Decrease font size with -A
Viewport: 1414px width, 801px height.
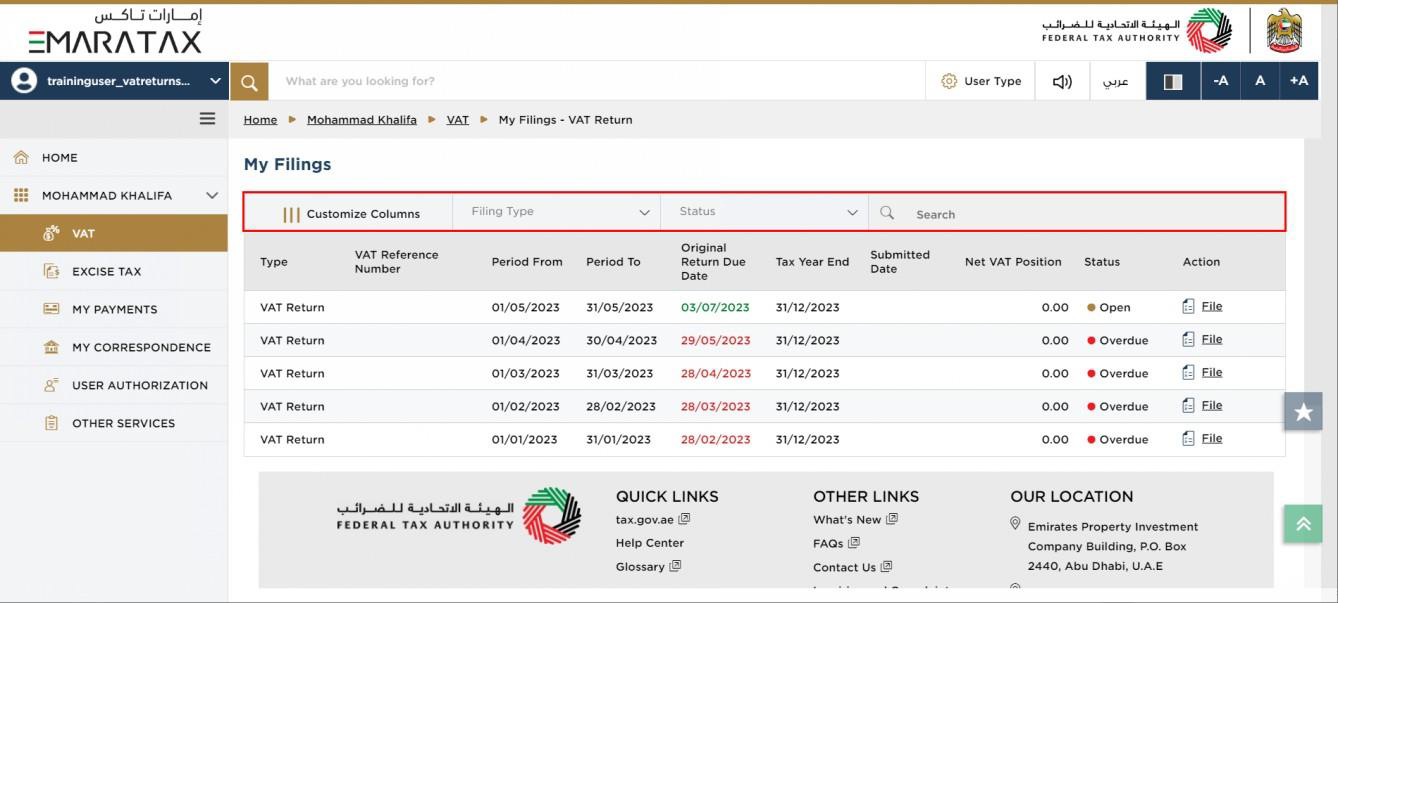tap(1220, 81)
